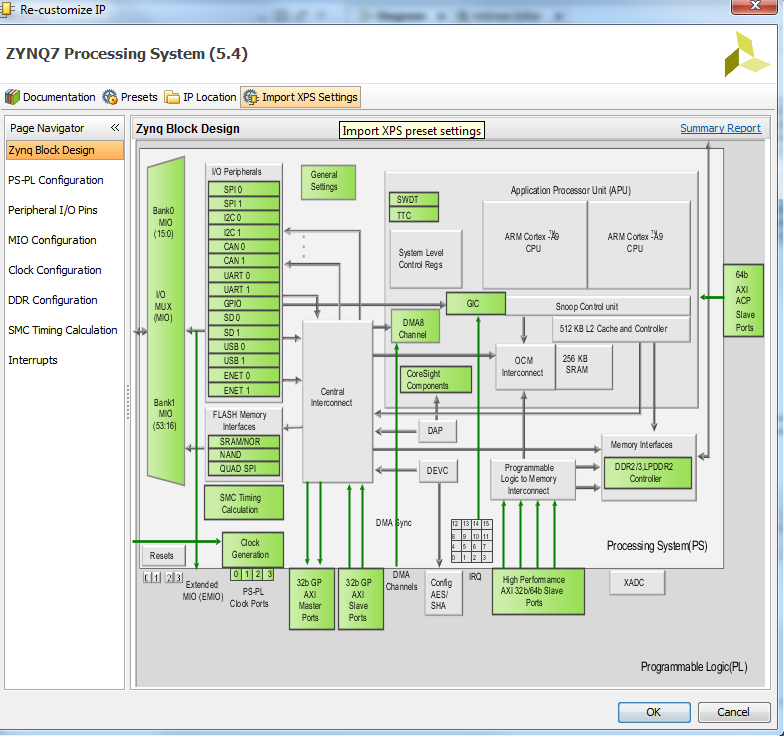
Task: Click the General Settings block
Action: click(328, 182)
